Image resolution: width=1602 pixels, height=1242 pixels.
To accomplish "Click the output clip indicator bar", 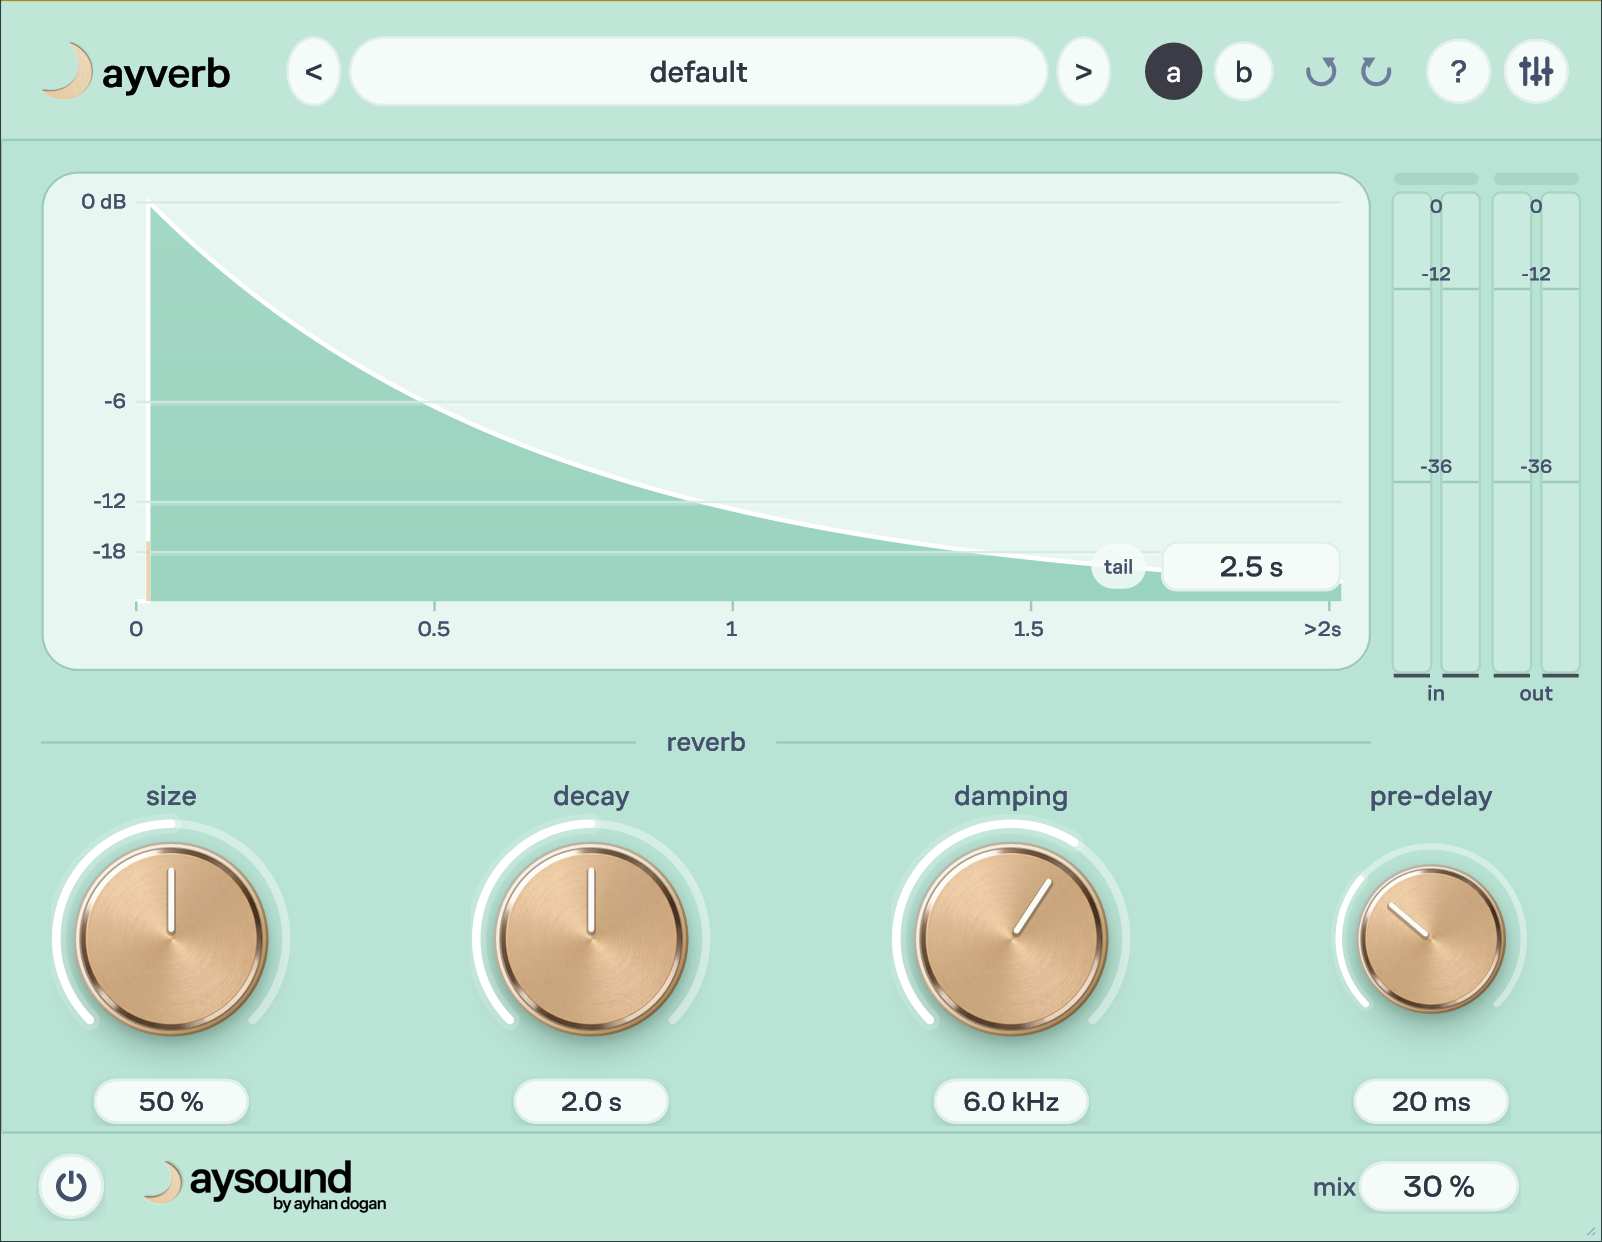I will (x=1535, y=179).
